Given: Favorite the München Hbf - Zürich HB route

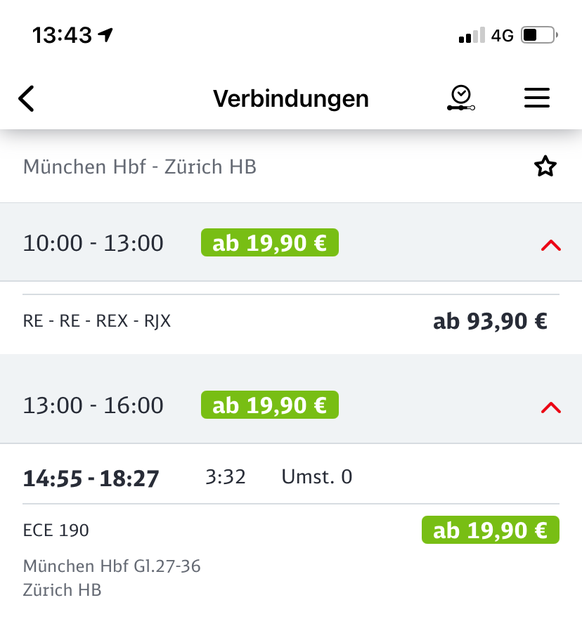Looking at the screenshot, I should [545, 166].
